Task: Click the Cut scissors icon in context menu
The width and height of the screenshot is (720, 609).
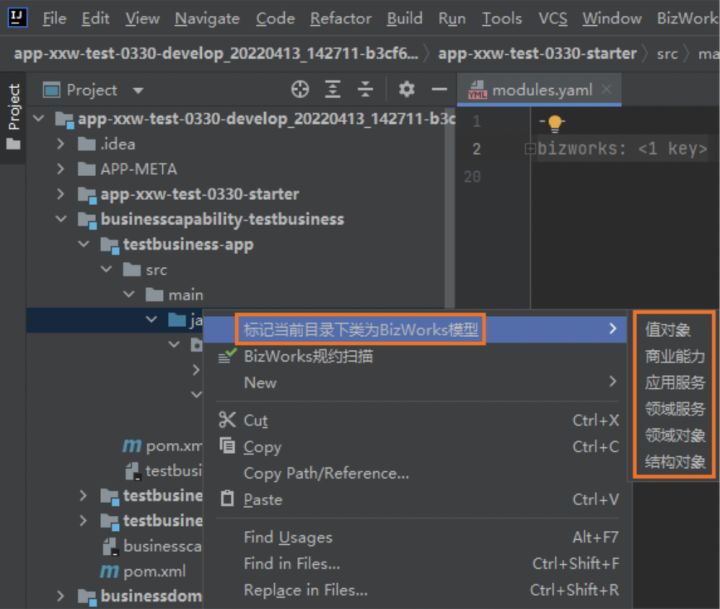Action: pos(227,420)
